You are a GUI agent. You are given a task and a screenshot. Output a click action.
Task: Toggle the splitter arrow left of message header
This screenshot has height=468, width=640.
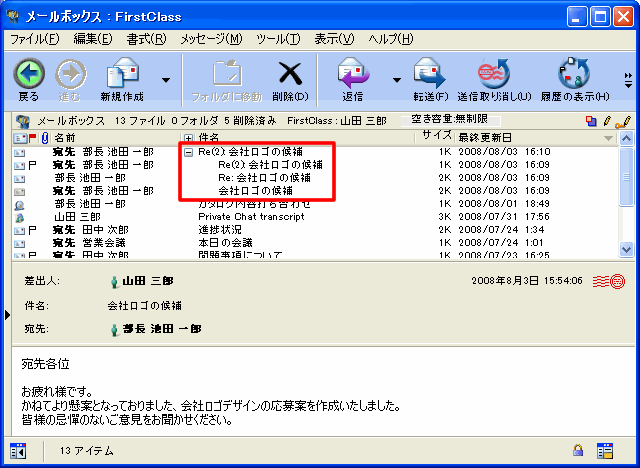(6, 315)
